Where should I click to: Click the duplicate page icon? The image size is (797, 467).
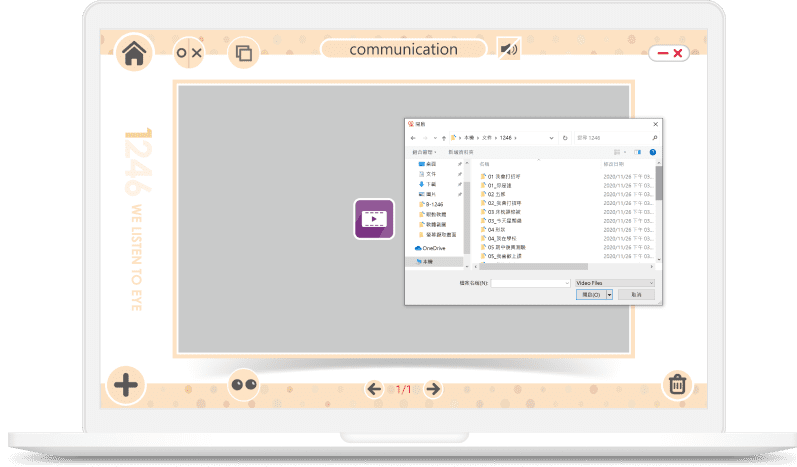point(243,52)
